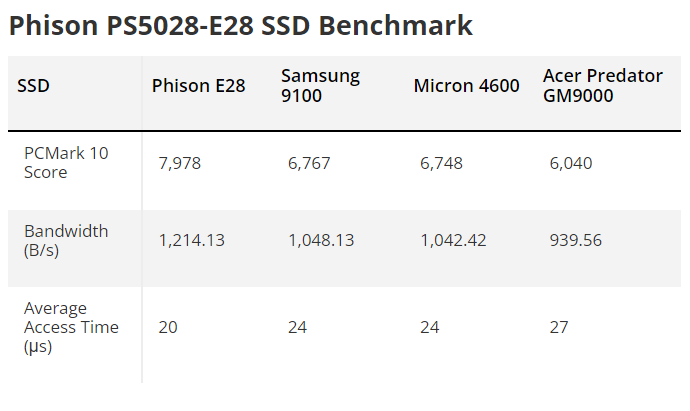Select the Samsung 9100 column header

(x=320, y=86)
